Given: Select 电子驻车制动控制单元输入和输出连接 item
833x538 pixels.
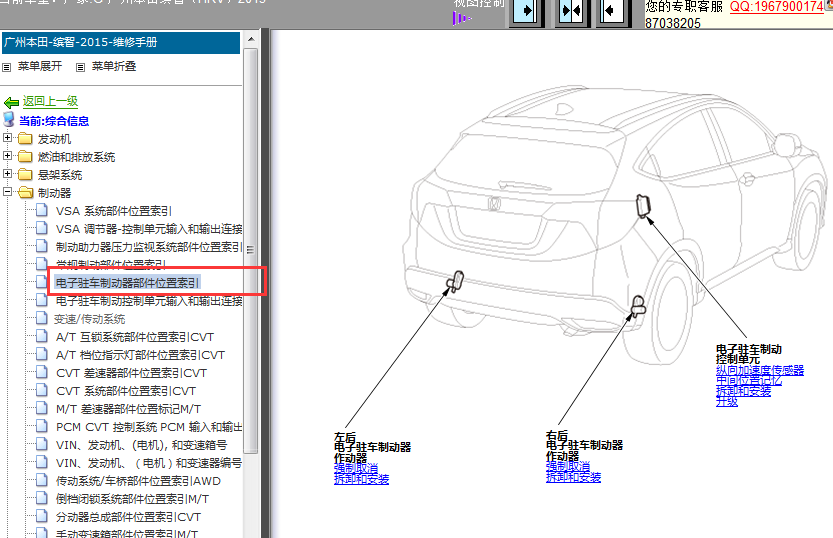Looking at the screenshot, I should [149, 301].
